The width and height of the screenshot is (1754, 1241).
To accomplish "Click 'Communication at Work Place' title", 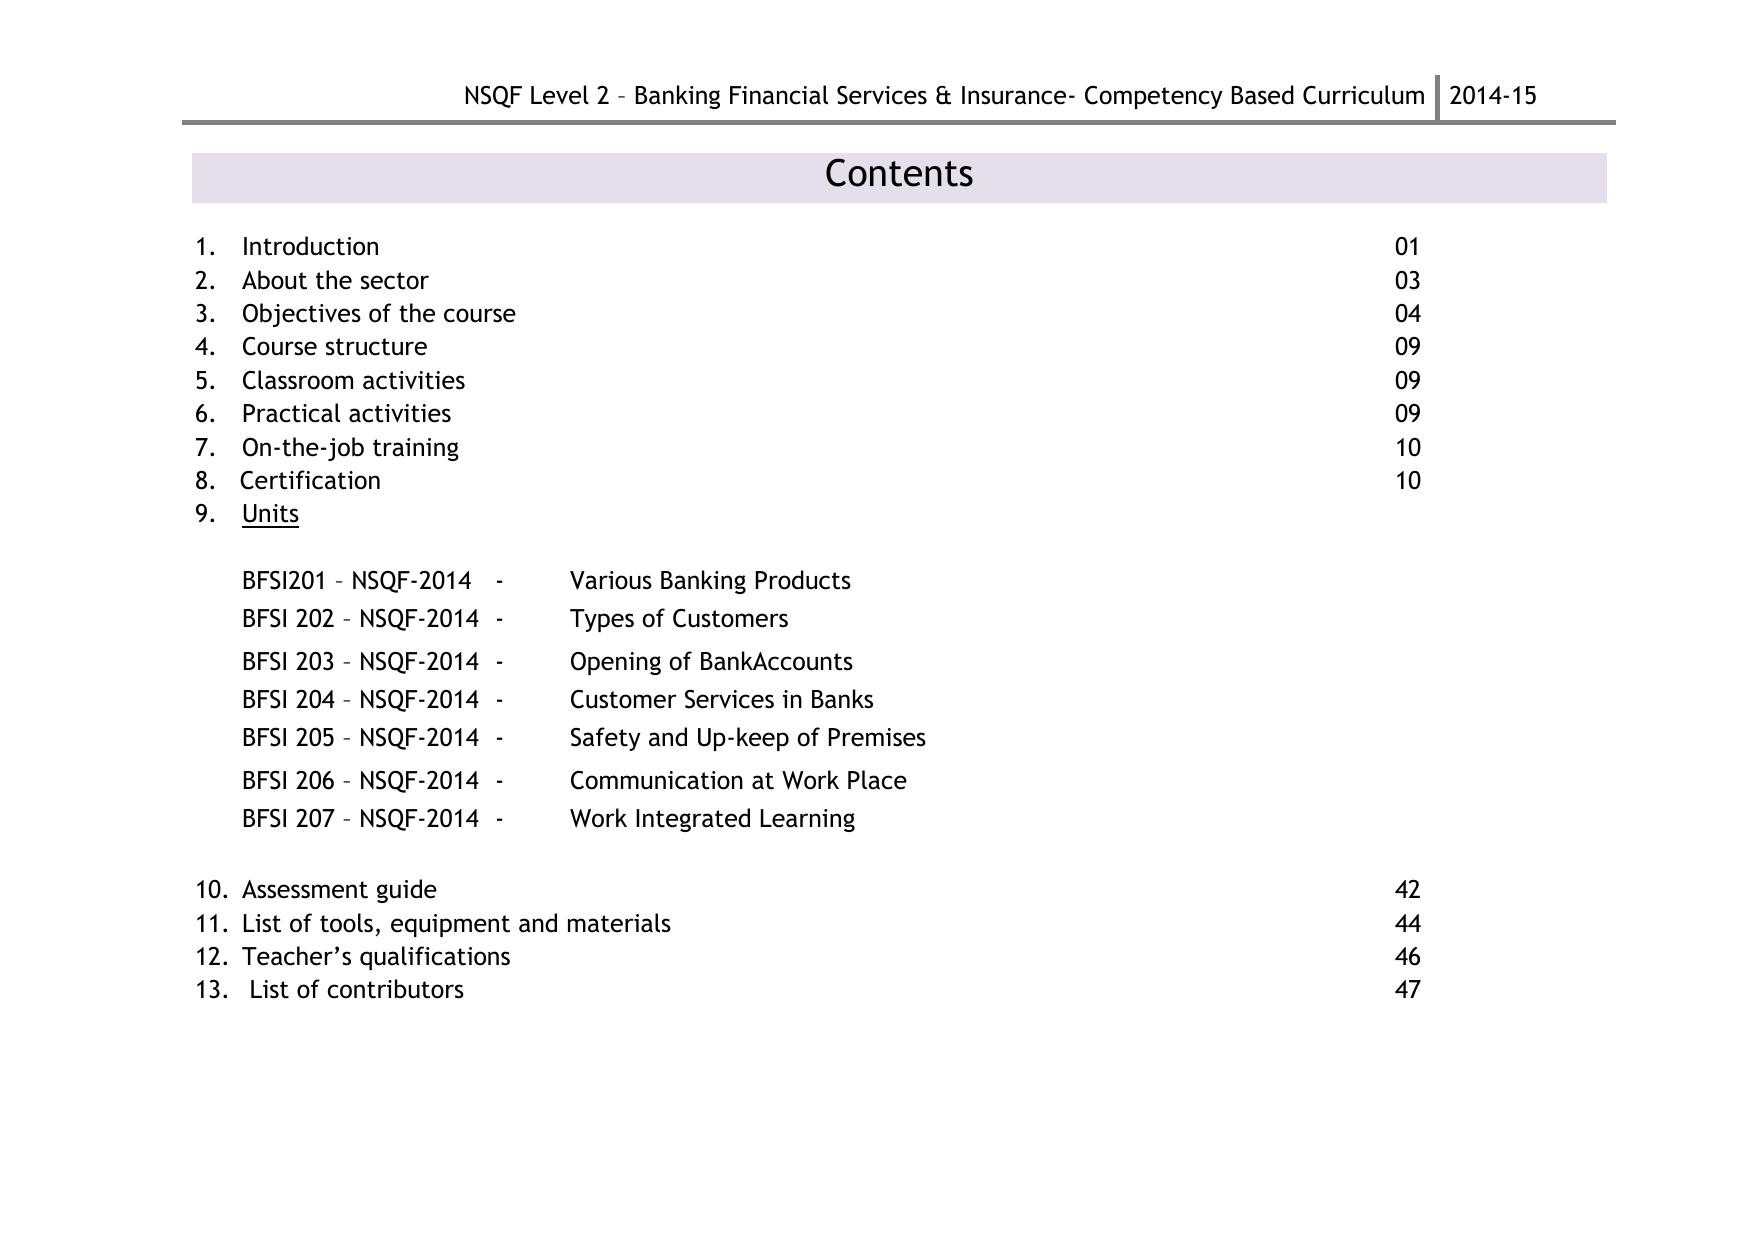I will [738, 781].
